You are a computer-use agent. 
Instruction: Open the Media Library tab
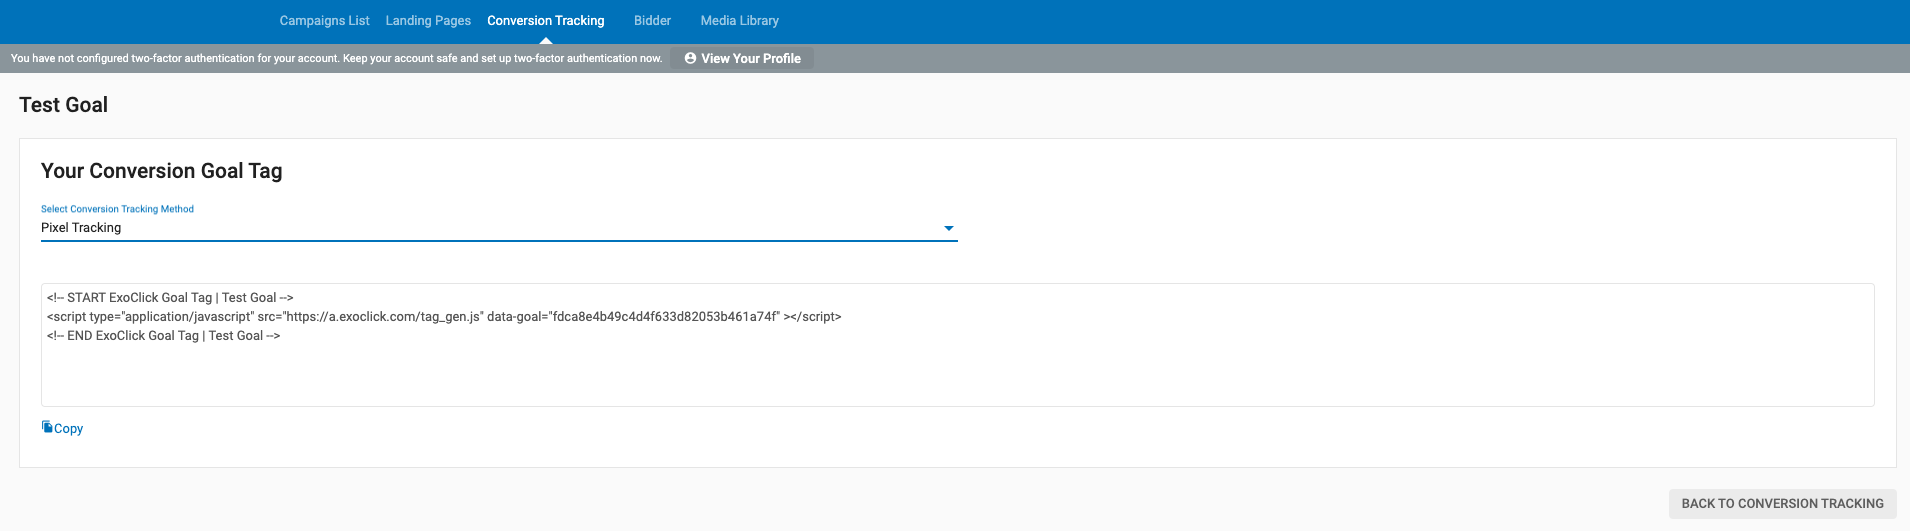(739, 21)
